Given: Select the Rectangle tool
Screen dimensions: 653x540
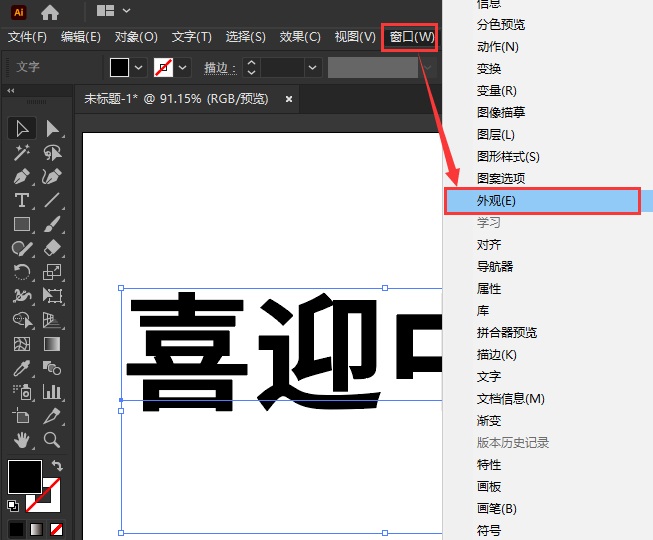Looking at the screenshot, I should (22, 224).
